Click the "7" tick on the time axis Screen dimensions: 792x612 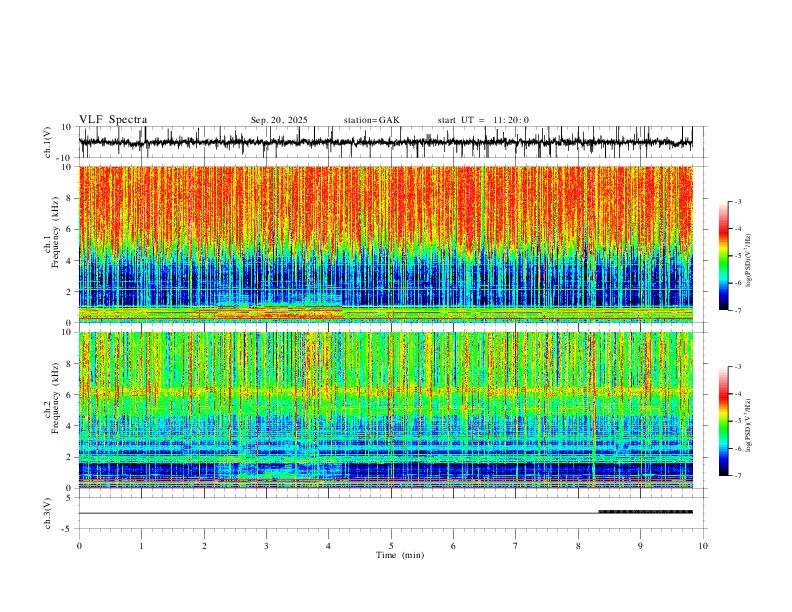[516, 546]
